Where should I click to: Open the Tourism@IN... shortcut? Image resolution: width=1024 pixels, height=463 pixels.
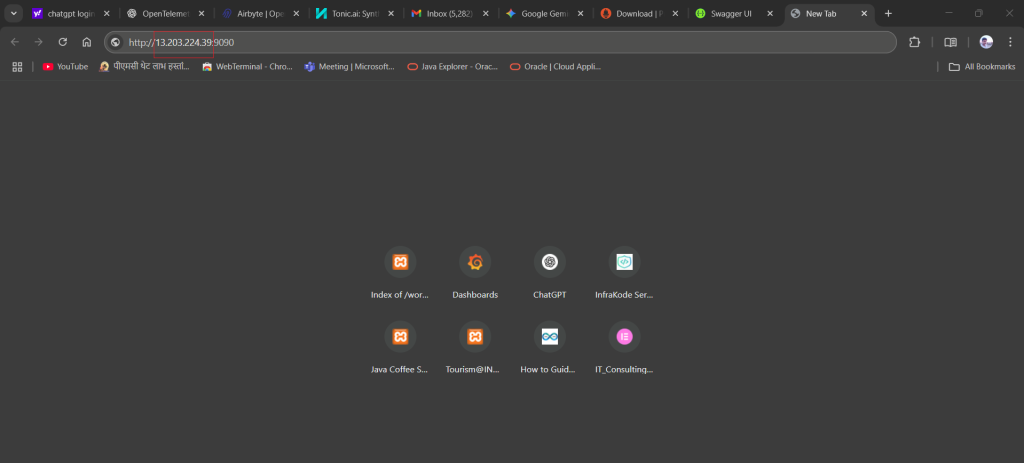coord(475,347)
